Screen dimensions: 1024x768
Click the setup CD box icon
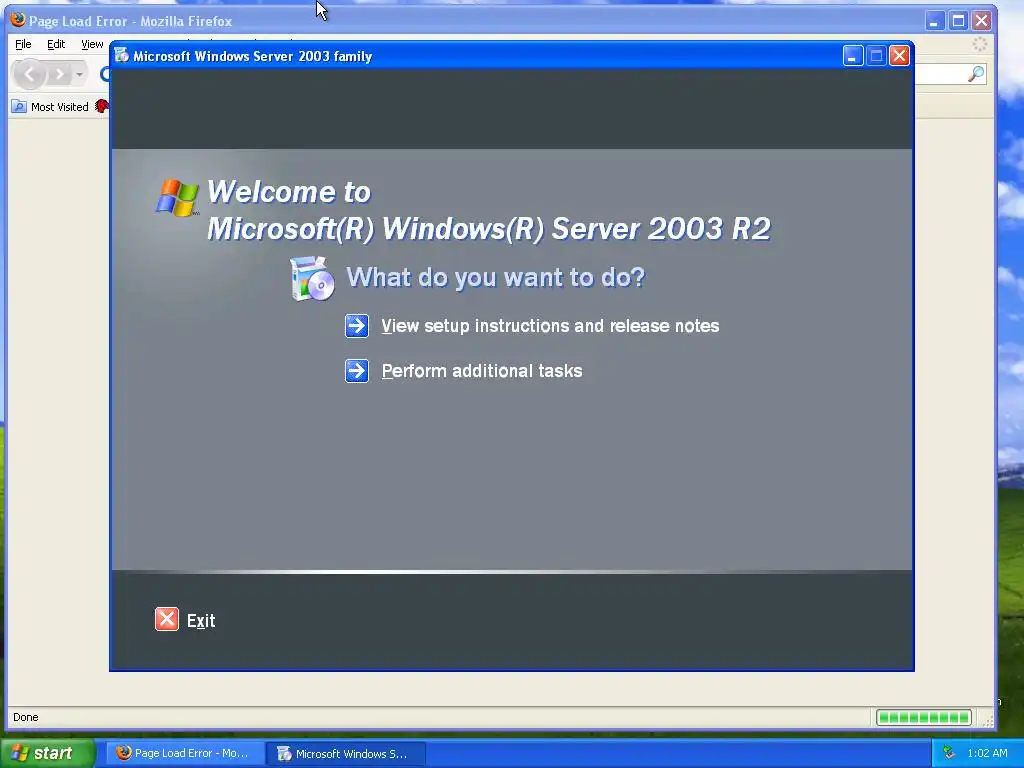312,279
